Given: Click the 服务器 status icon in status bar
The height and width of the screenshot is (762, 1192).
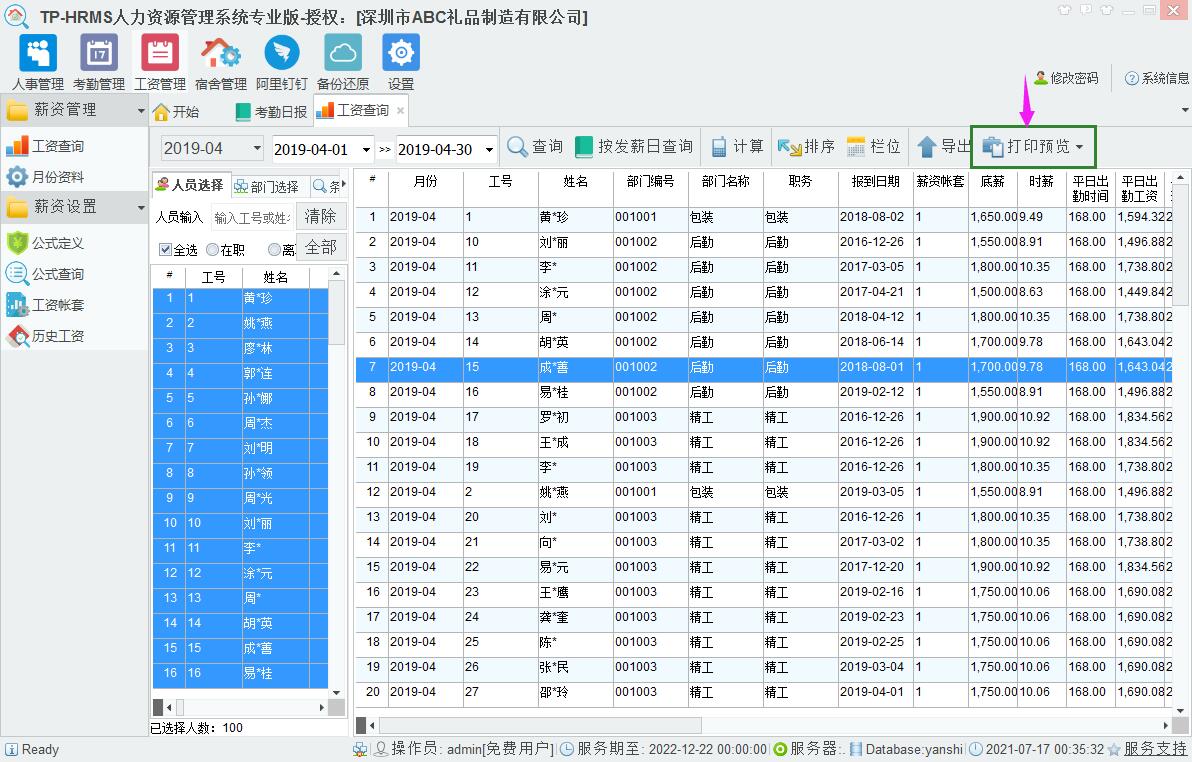Looking at the screenshot, I should click(x=780, y=749).
